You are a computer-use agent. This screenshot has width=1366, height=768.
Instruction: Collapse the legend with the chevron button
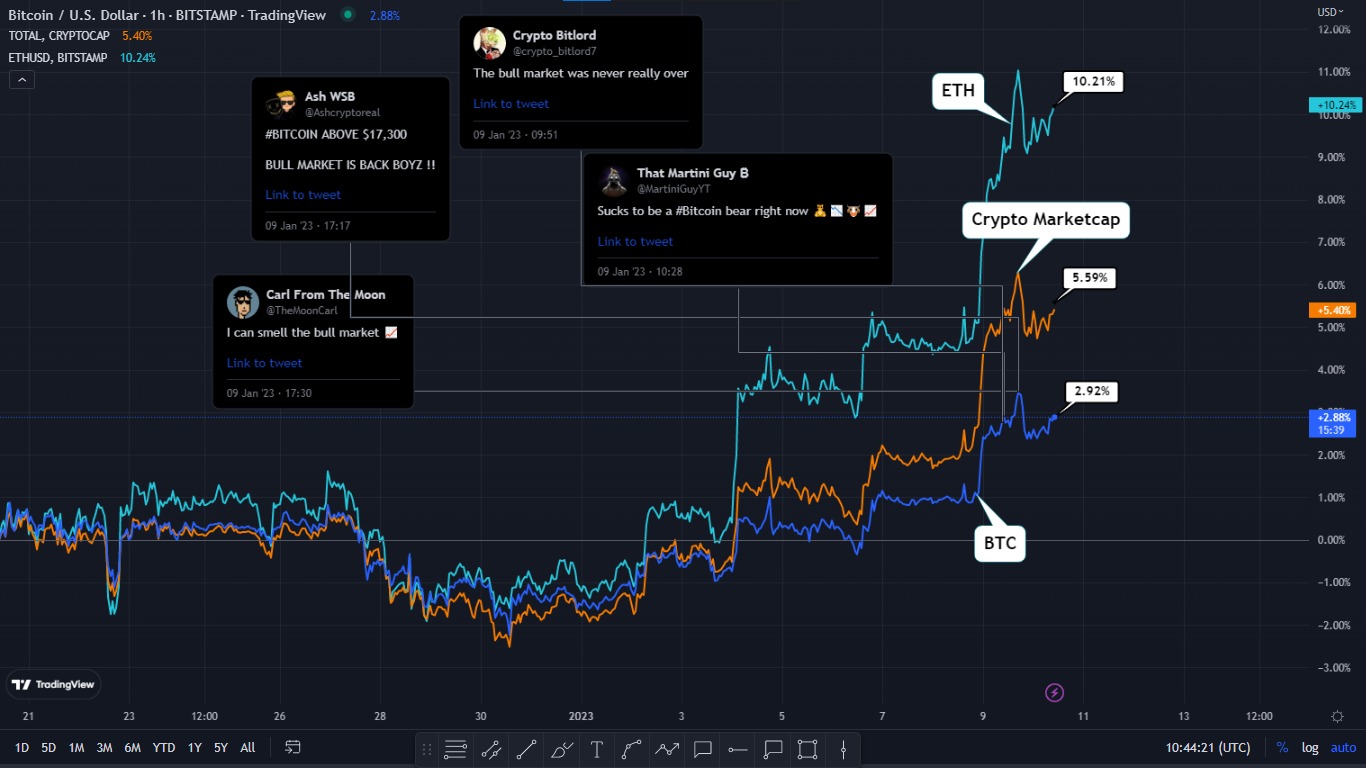coord(22,80)
